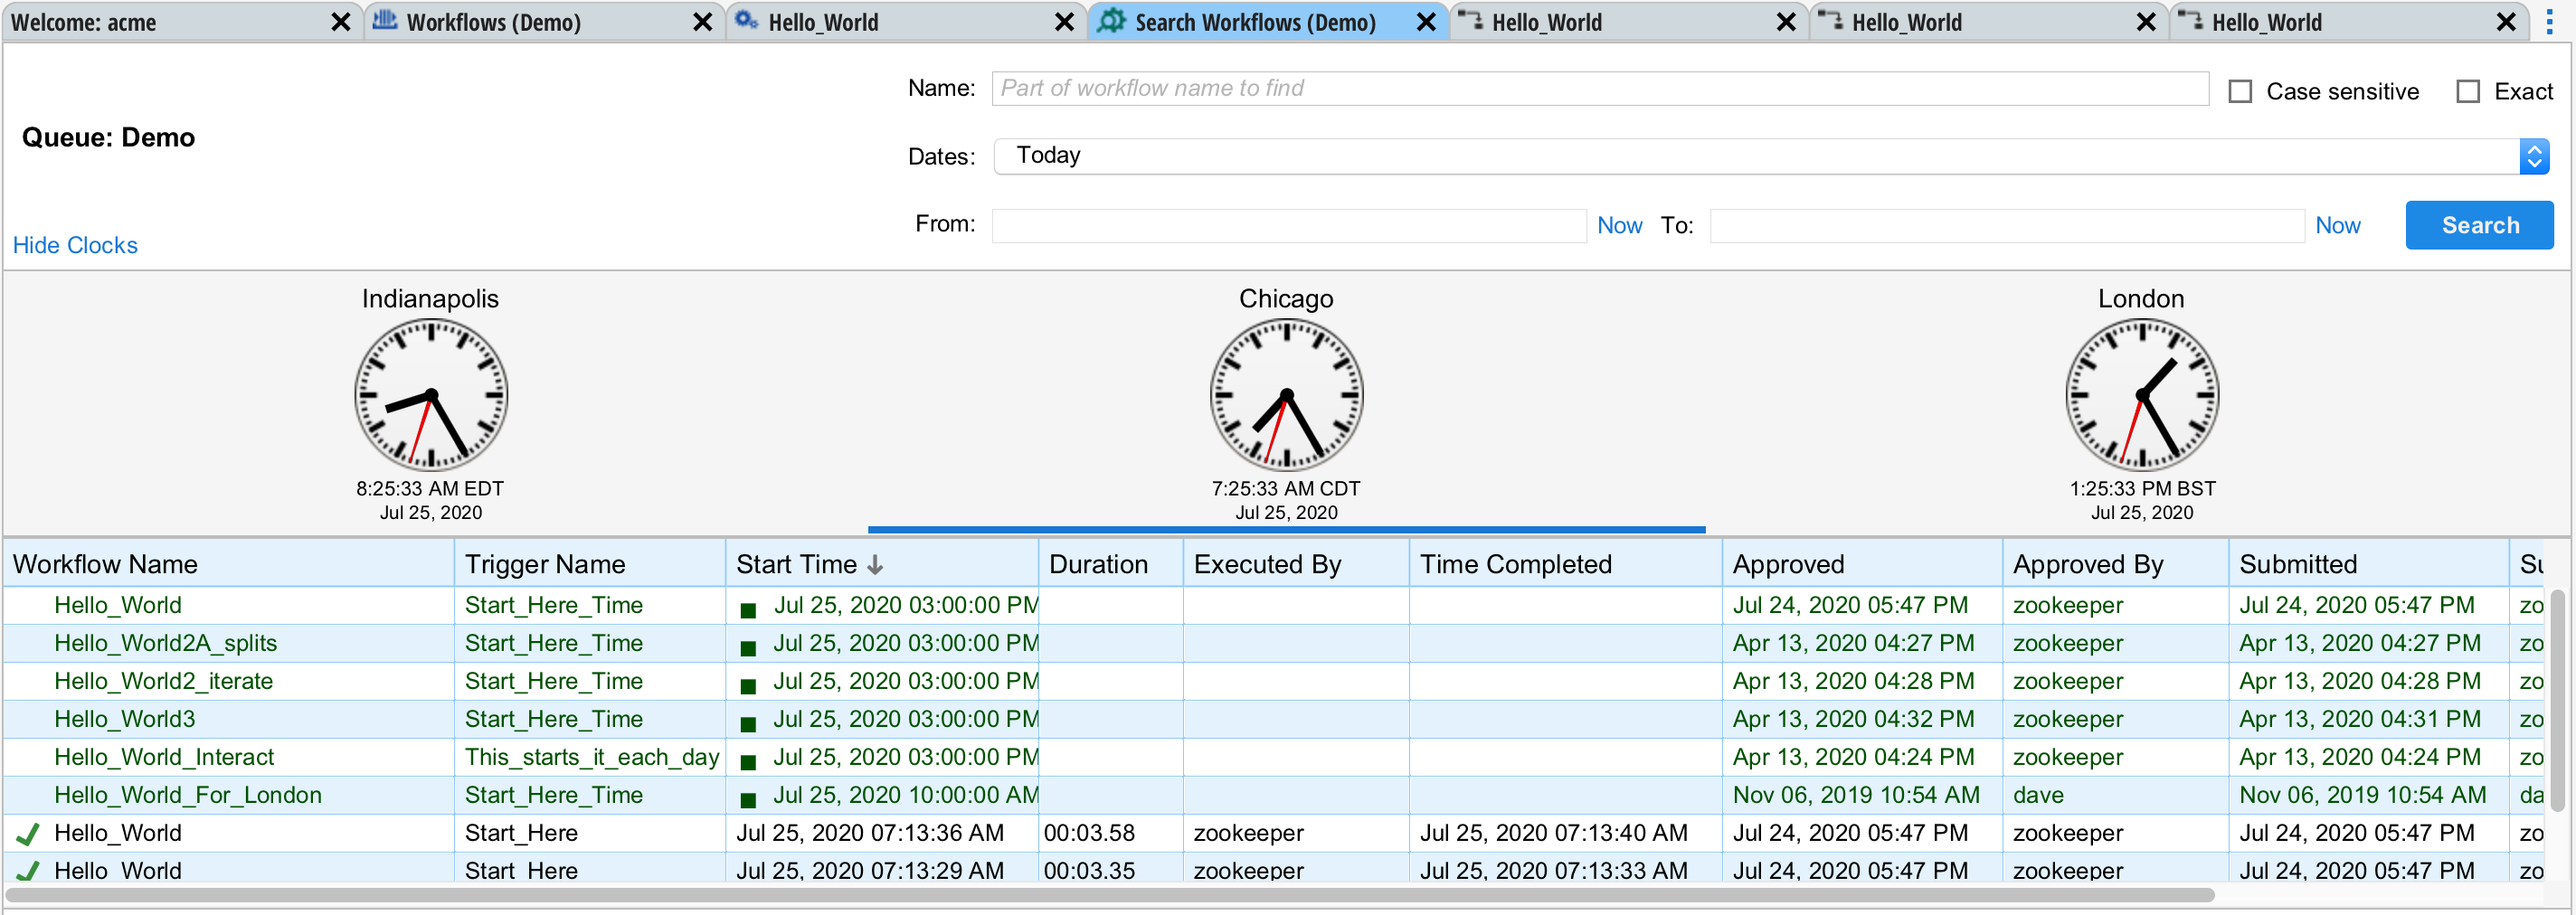Click inside the workflow Name search field

[1500, 88]
